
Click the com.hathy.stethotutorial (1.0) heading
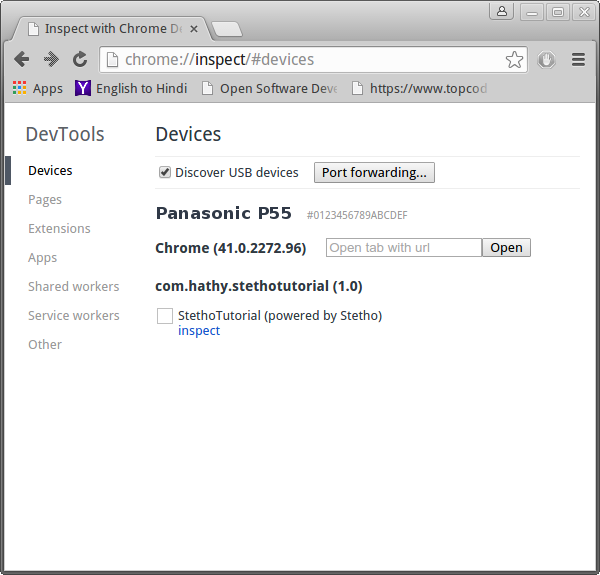[259, 286]
